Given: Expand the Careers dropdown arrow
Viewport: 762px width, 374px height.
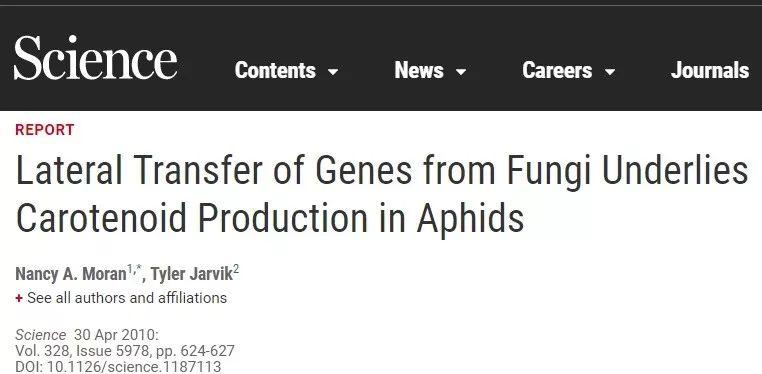Looking at the screenshot, I should pyautogui.click(x=610, y=72).
